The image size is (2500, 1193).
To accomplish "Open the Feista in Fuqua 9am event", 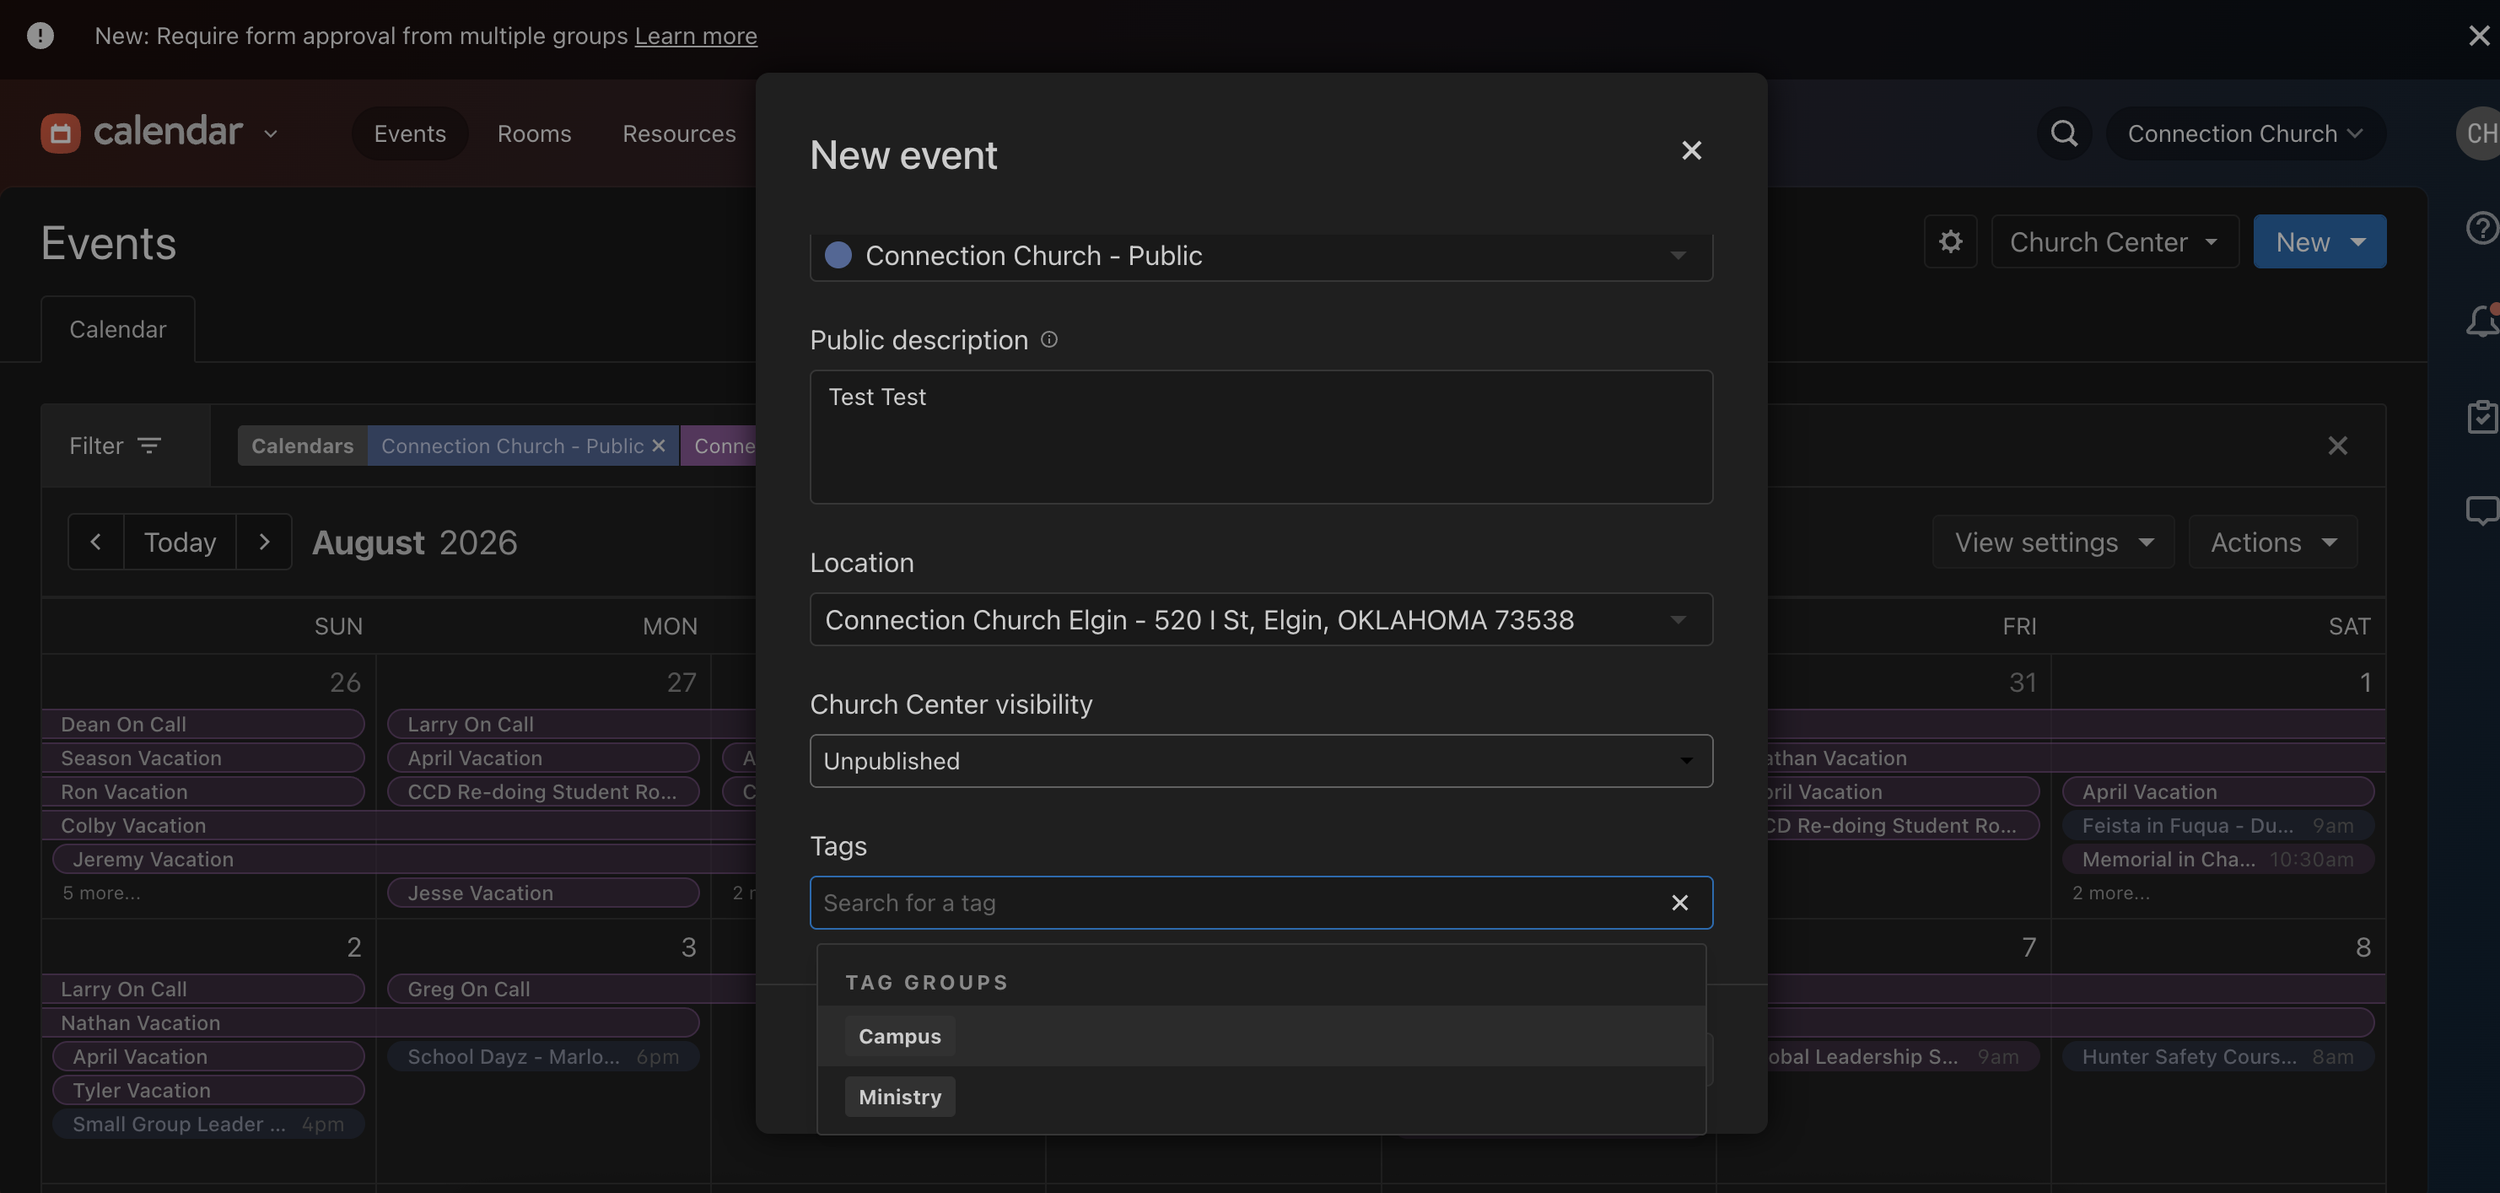I will pos(2218,826).
